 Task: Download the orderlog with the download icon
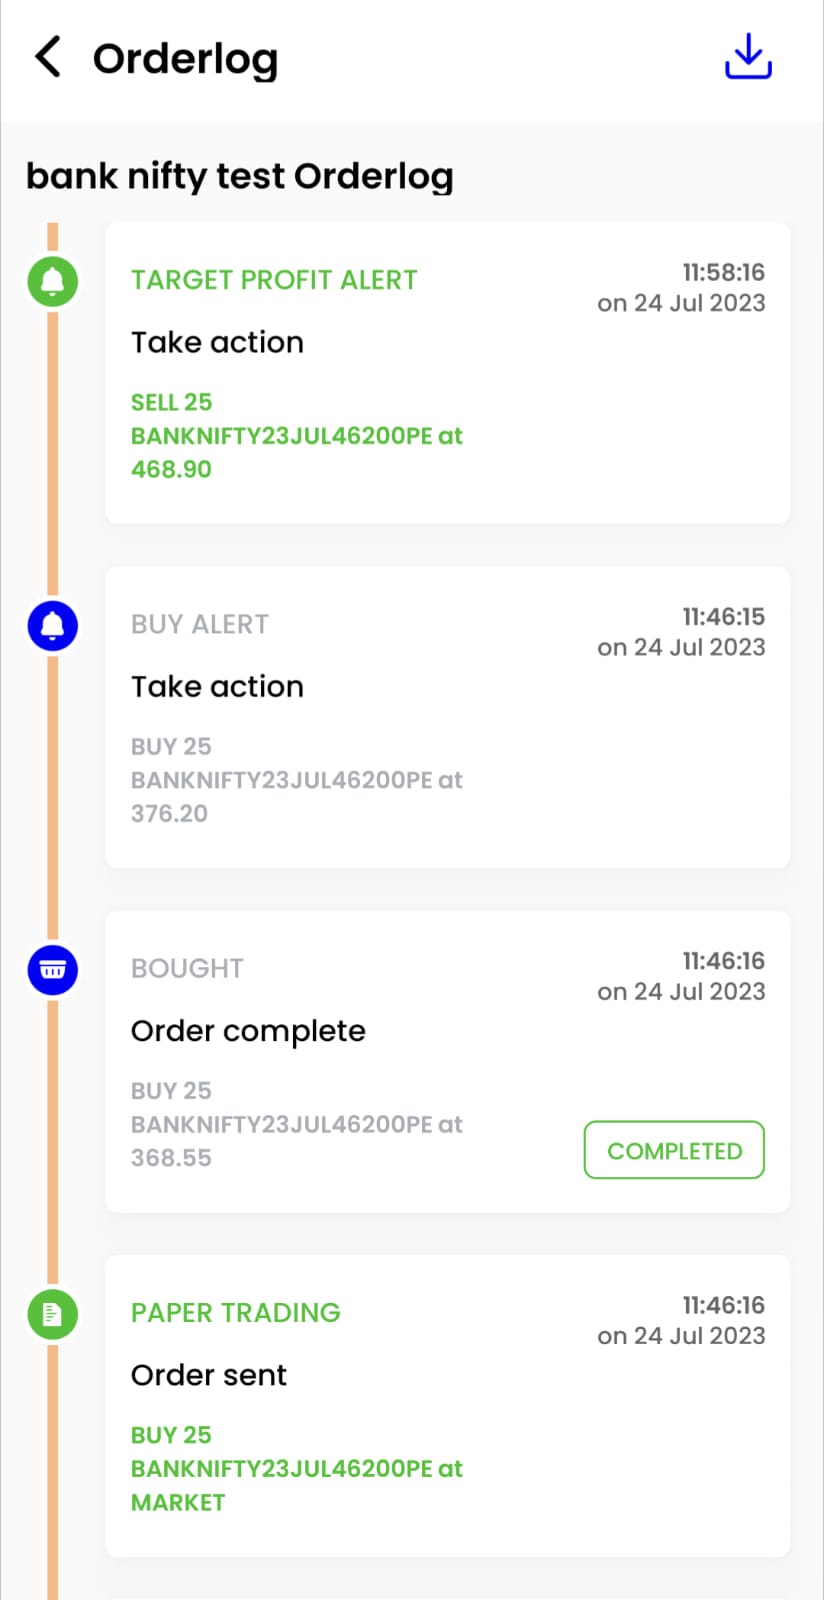pyautogui.click(x=748, y=56)
